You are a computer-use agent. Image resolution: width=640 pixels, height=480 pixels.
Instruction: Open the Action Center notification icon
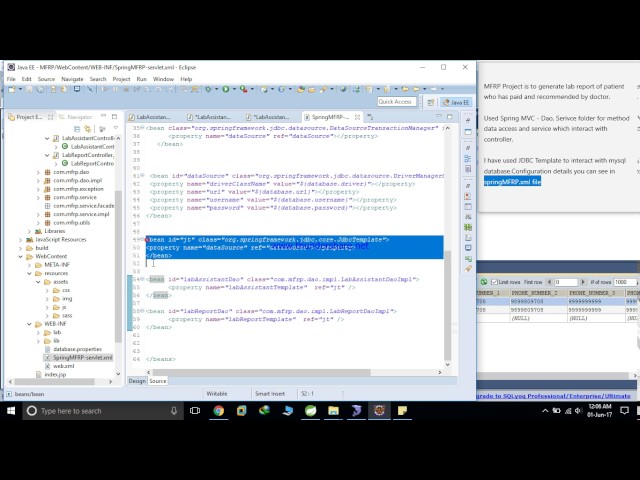point(624,411)
